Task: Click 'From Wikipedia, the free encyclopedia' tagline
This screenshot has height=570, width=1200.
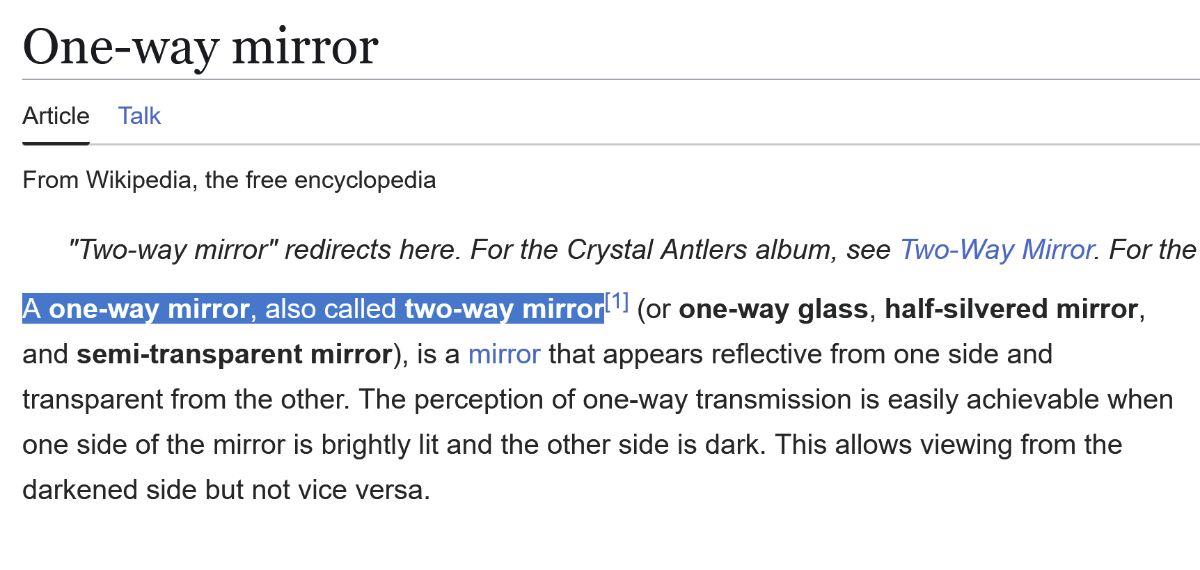Action: pyautogui.click(x=229, y=181)
